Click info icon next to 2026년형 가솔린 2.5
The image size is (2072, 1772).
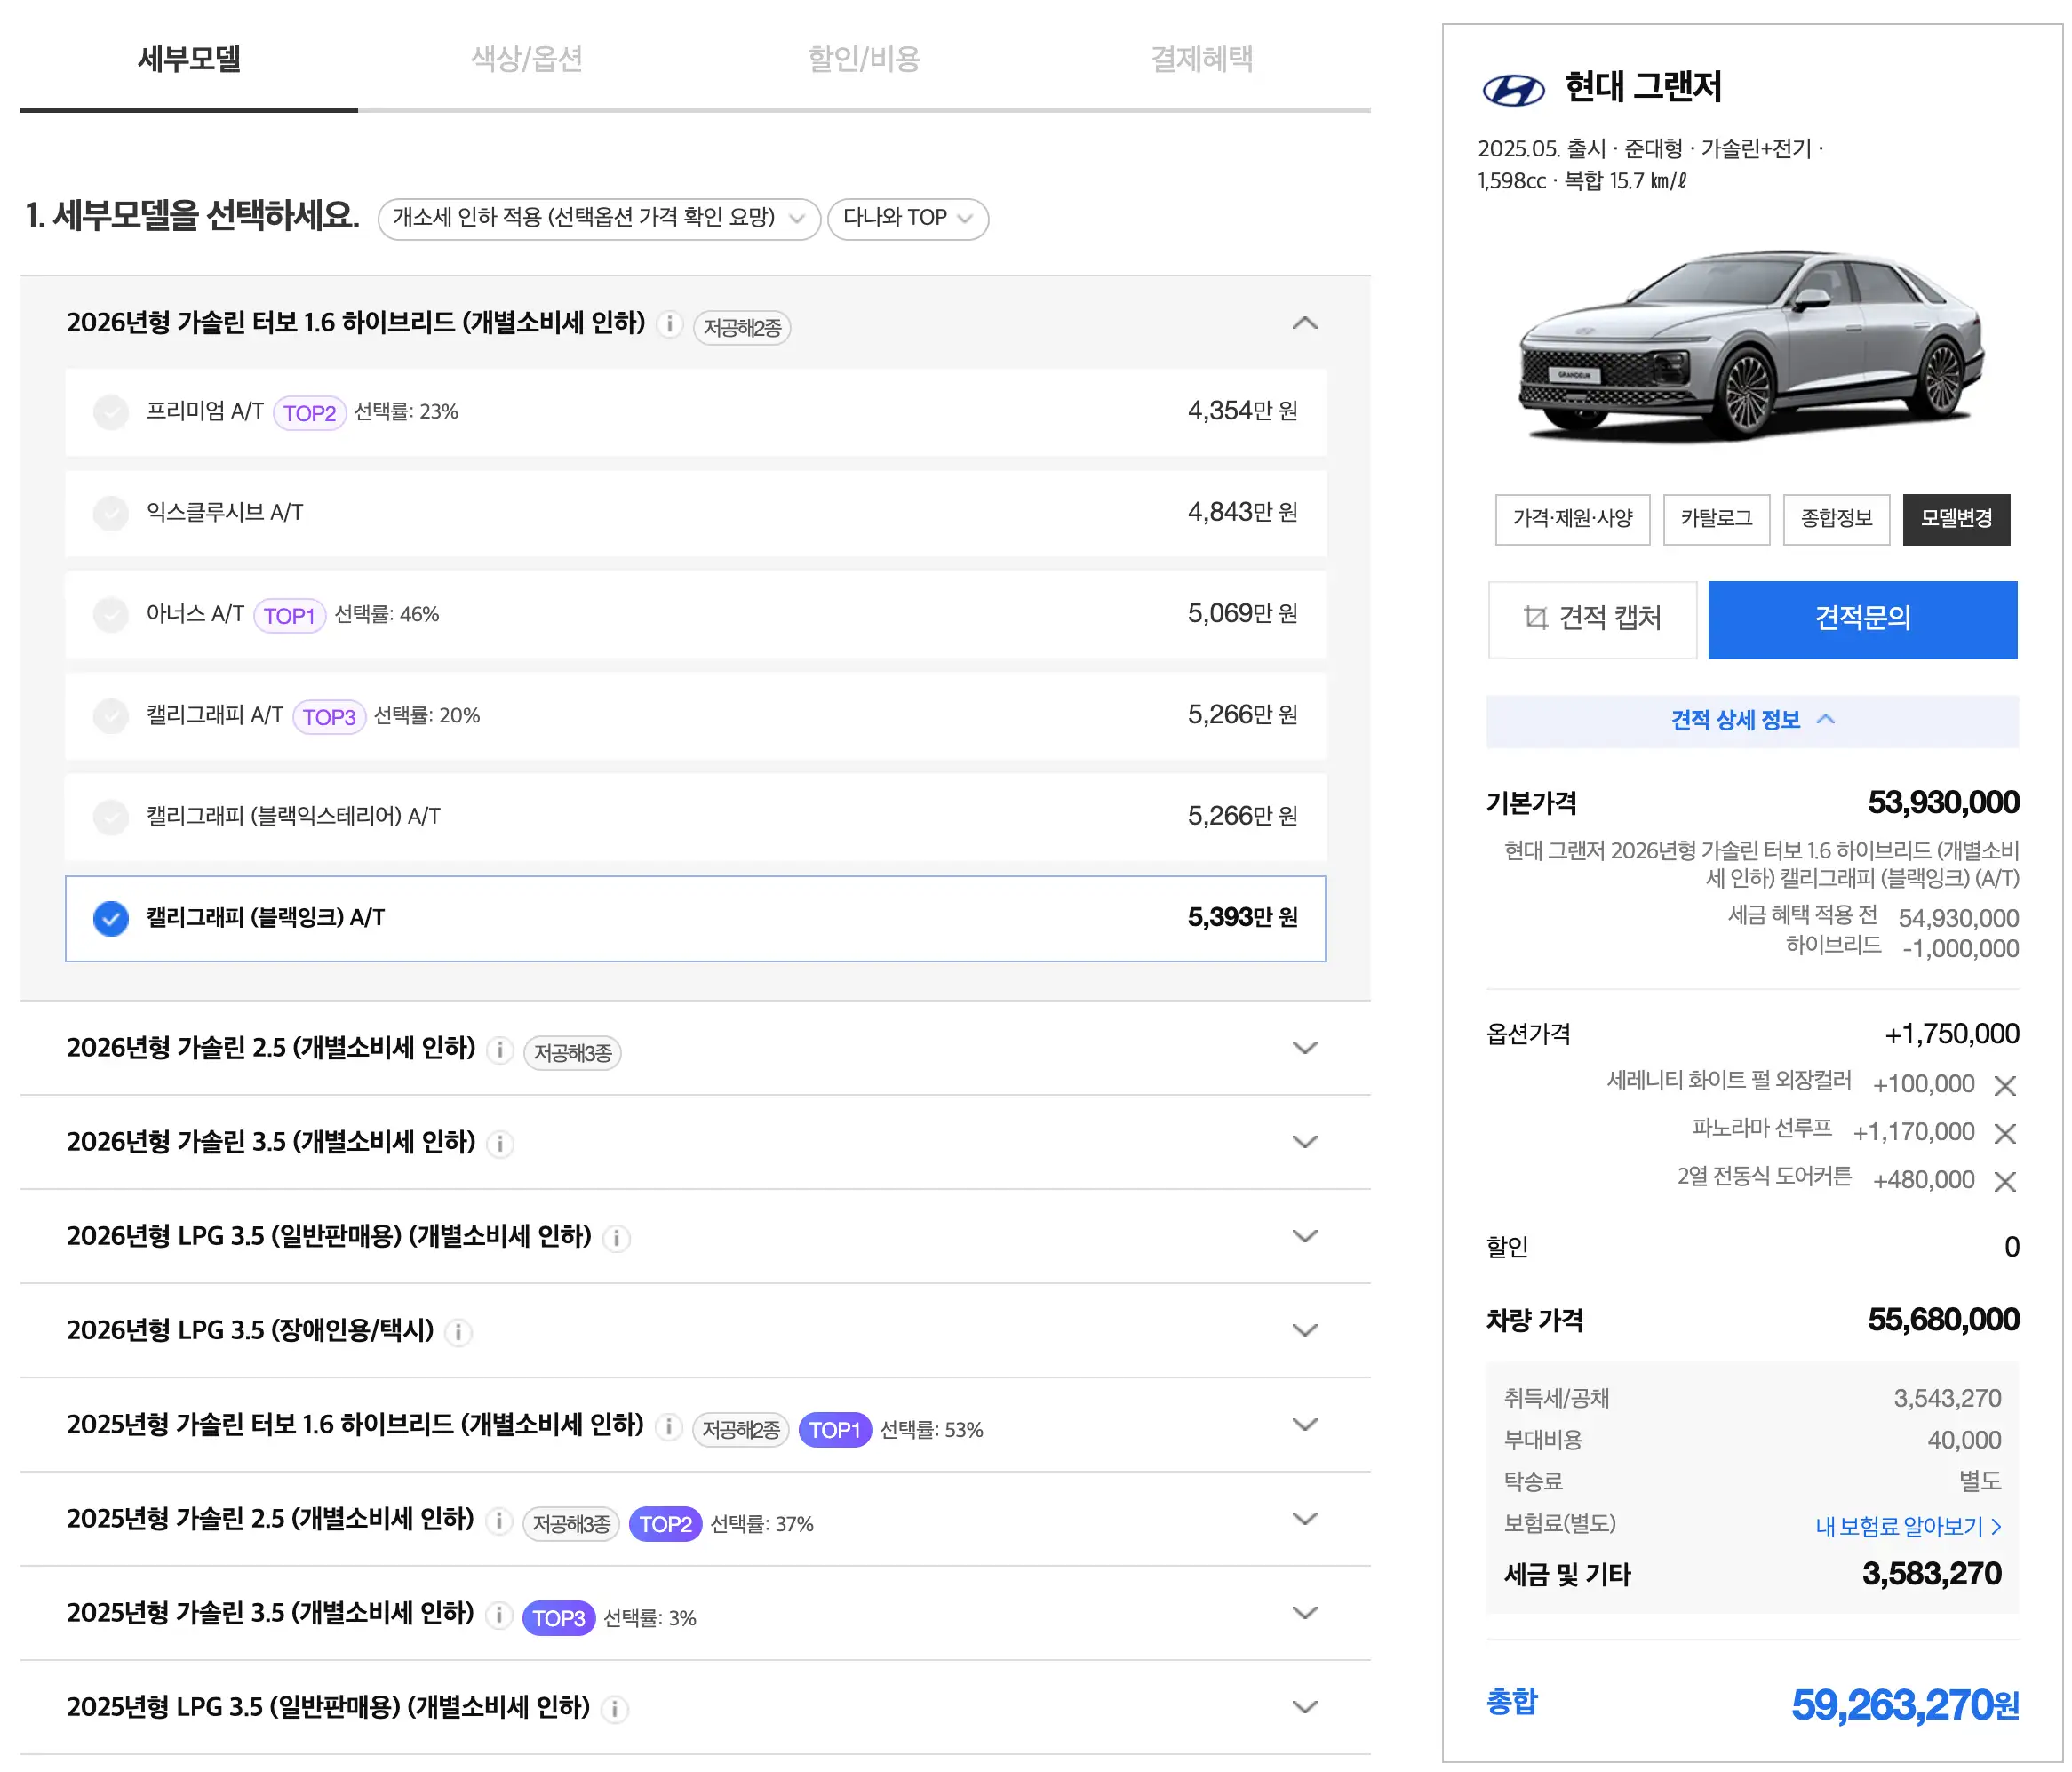pyautogui.click(x=499, y=1051)
